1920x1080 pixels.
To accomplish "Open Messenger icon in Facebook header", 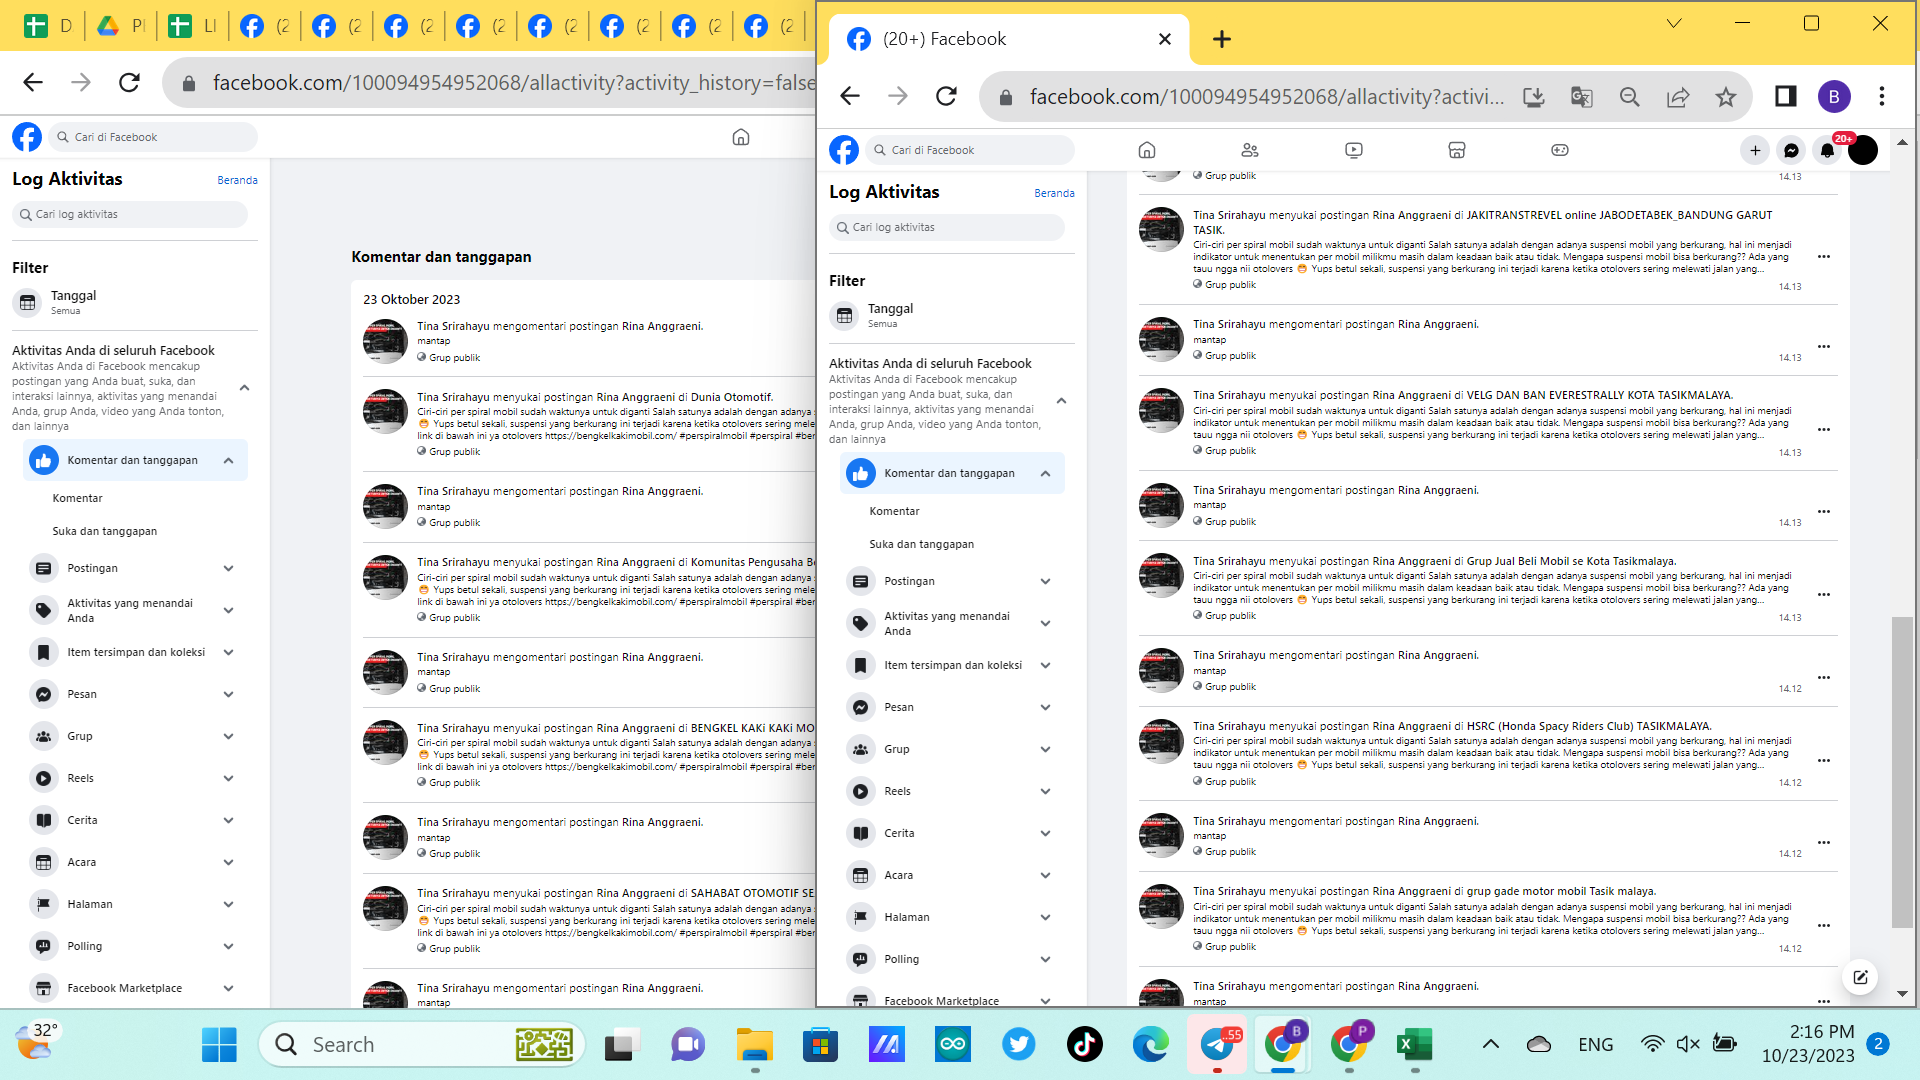I will pyautogui.click(x=1791, y=151).
